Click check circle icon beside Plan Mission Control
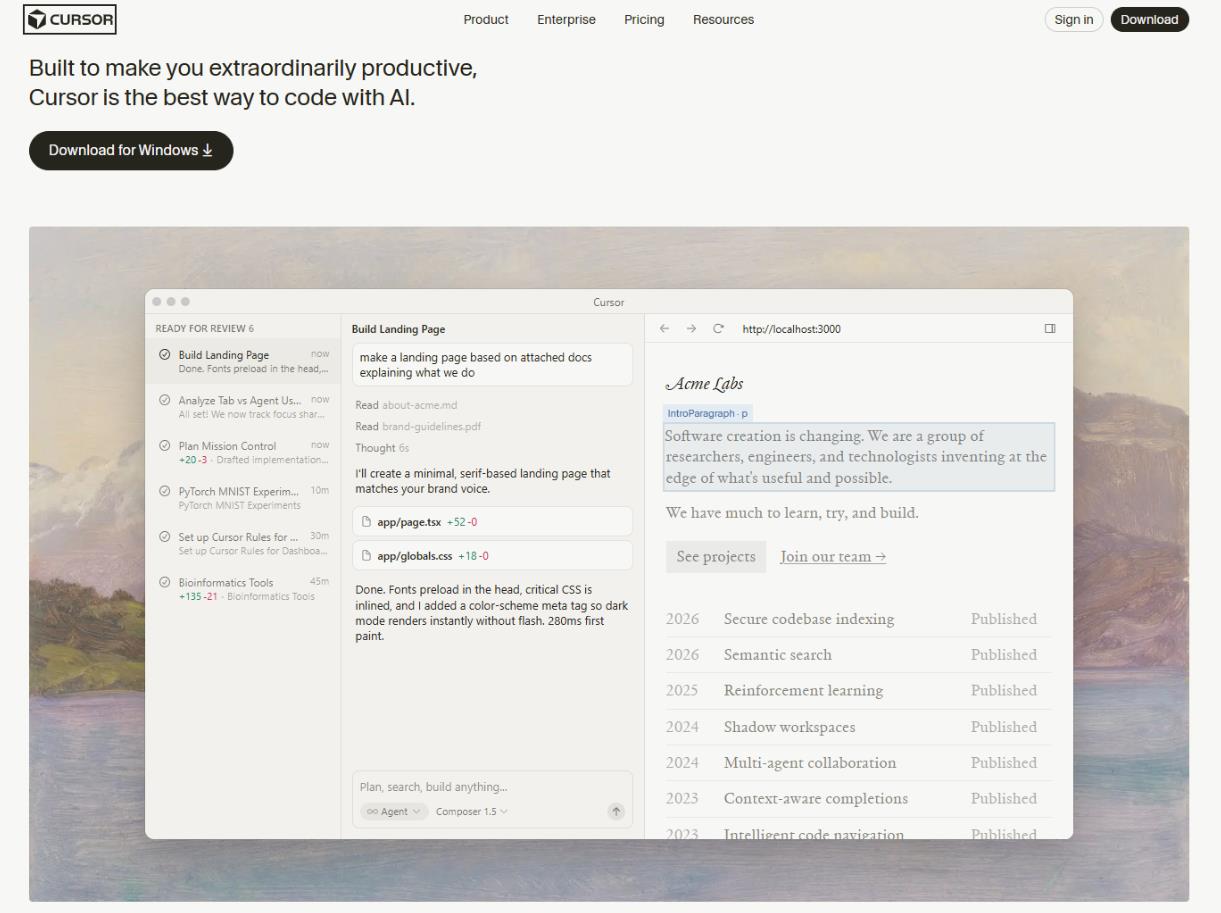Screen dimensions: 1221x913 tap(164, 446)
